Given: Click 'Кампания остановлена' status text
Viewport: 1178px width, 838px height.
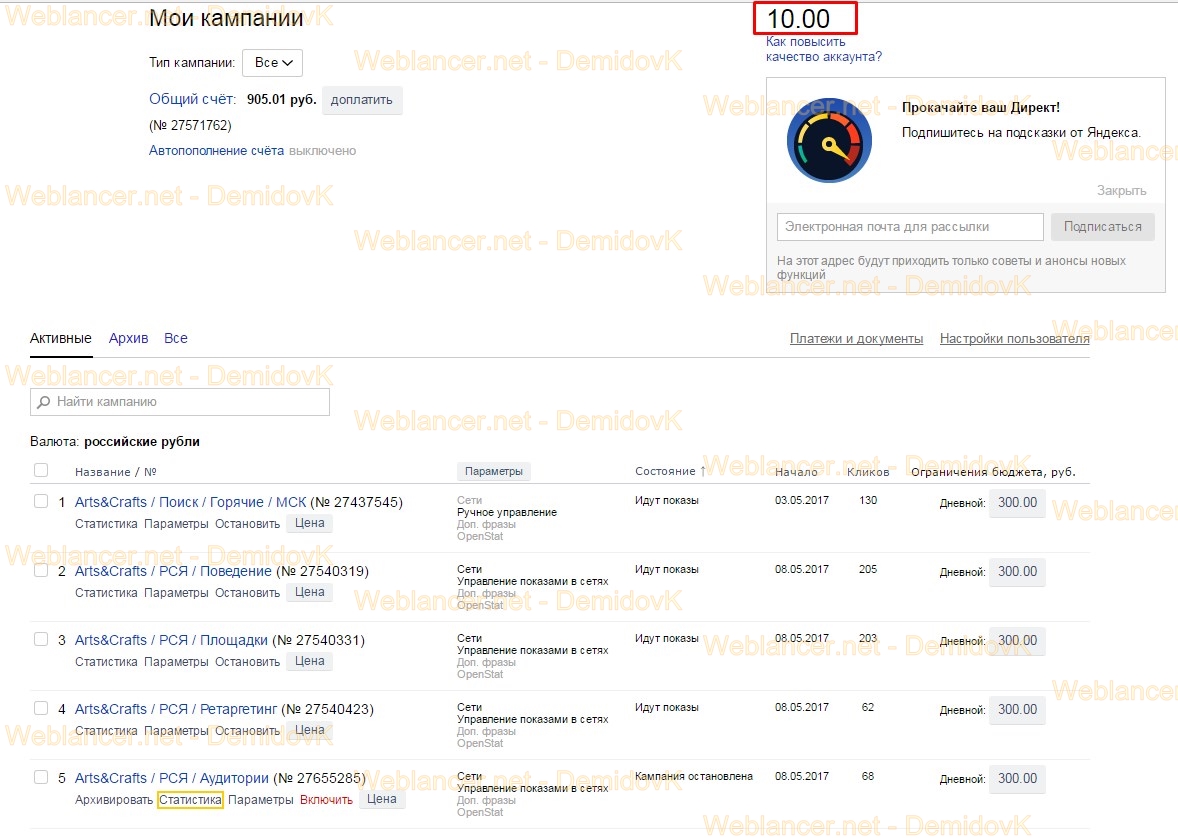Looking at the screenshot, I should (x=693, y=776).
